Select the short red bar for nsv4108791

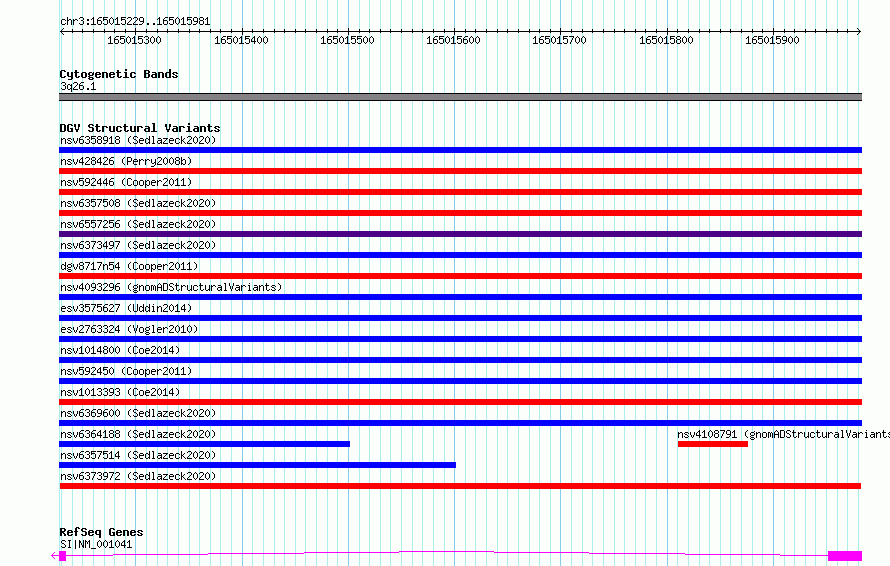point(713,444)
